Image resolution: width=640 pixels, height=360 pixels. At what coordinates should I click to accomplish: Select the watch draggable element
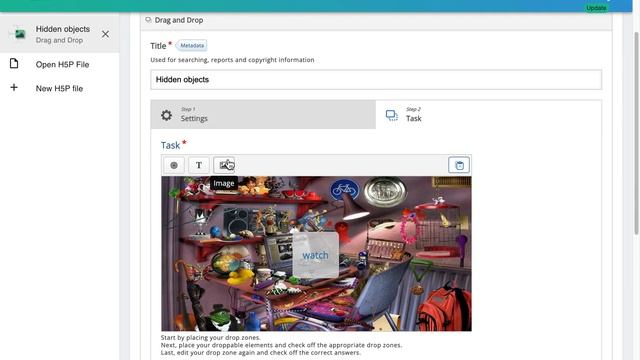(x=316, y=256)
